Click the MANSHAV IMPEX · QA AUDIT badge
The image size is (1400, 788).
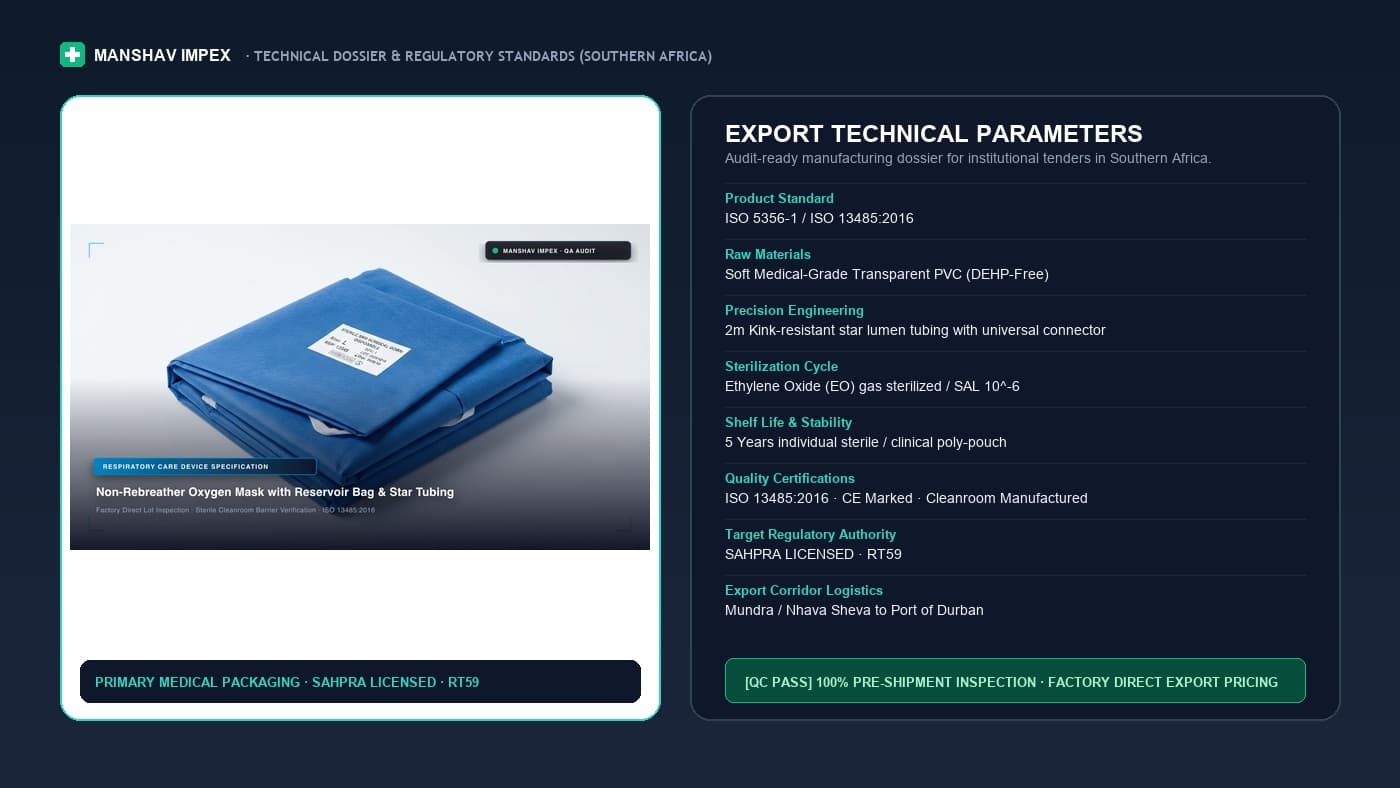558,251
